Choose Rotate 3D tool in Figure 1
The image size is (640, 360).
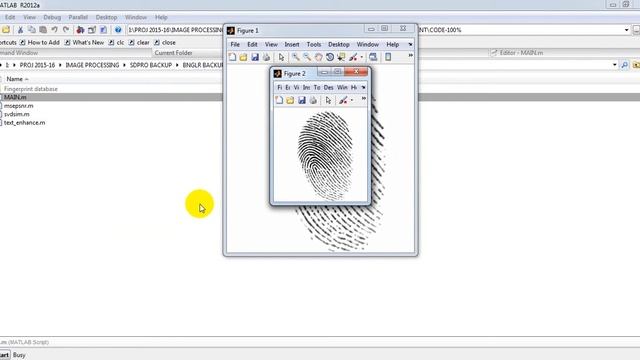(x=330, y=57)
